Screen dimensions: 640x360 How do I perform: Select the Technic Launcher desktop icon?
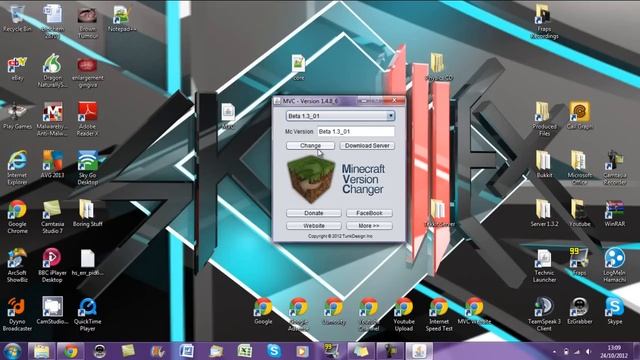coord(544,265)
